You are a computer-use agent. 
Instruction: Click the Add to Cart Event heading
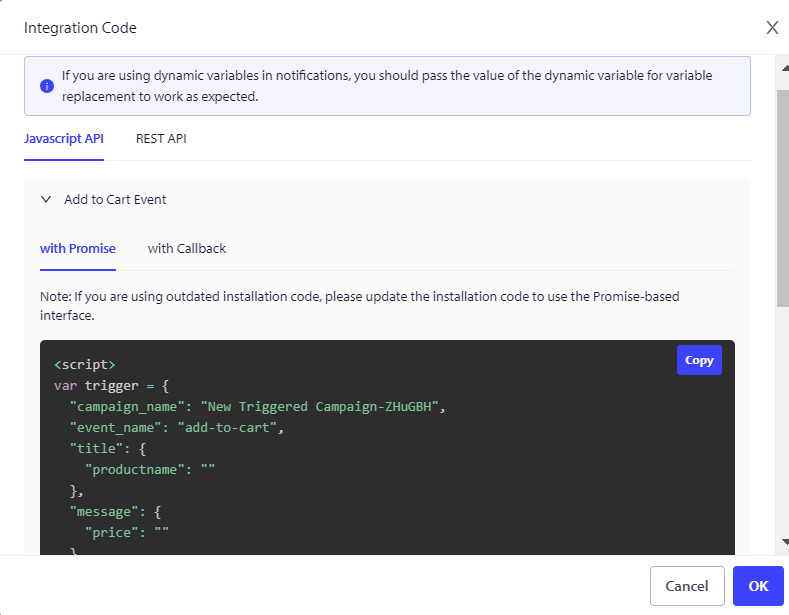click(115, 199)
